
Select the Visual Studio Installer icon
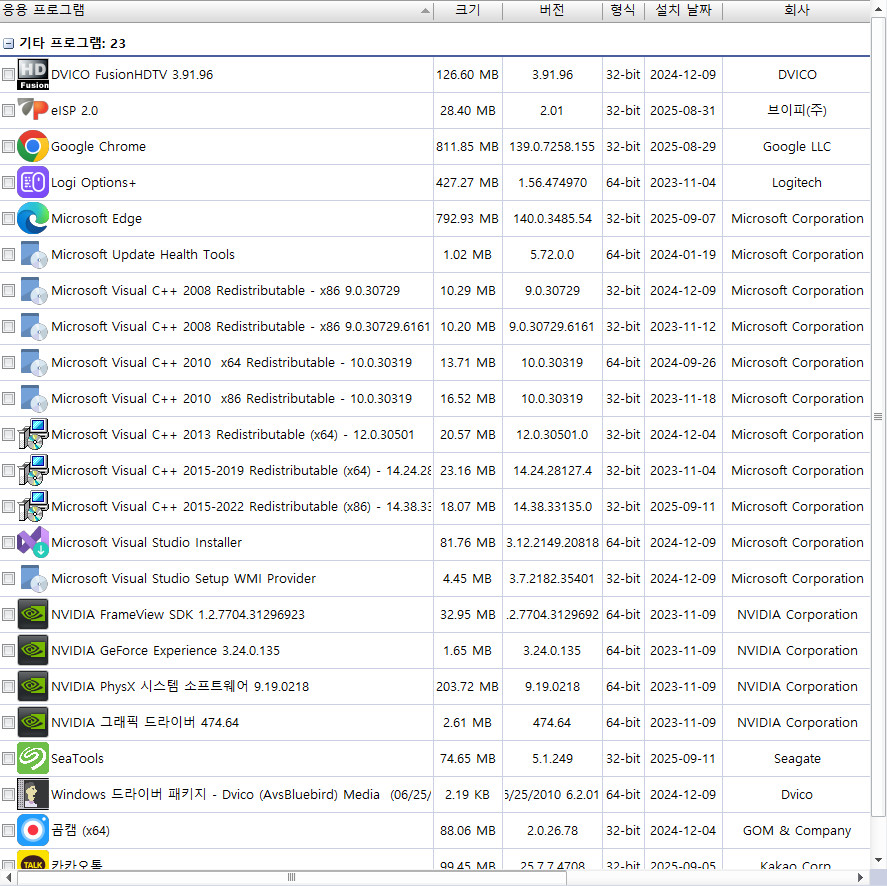33,543
